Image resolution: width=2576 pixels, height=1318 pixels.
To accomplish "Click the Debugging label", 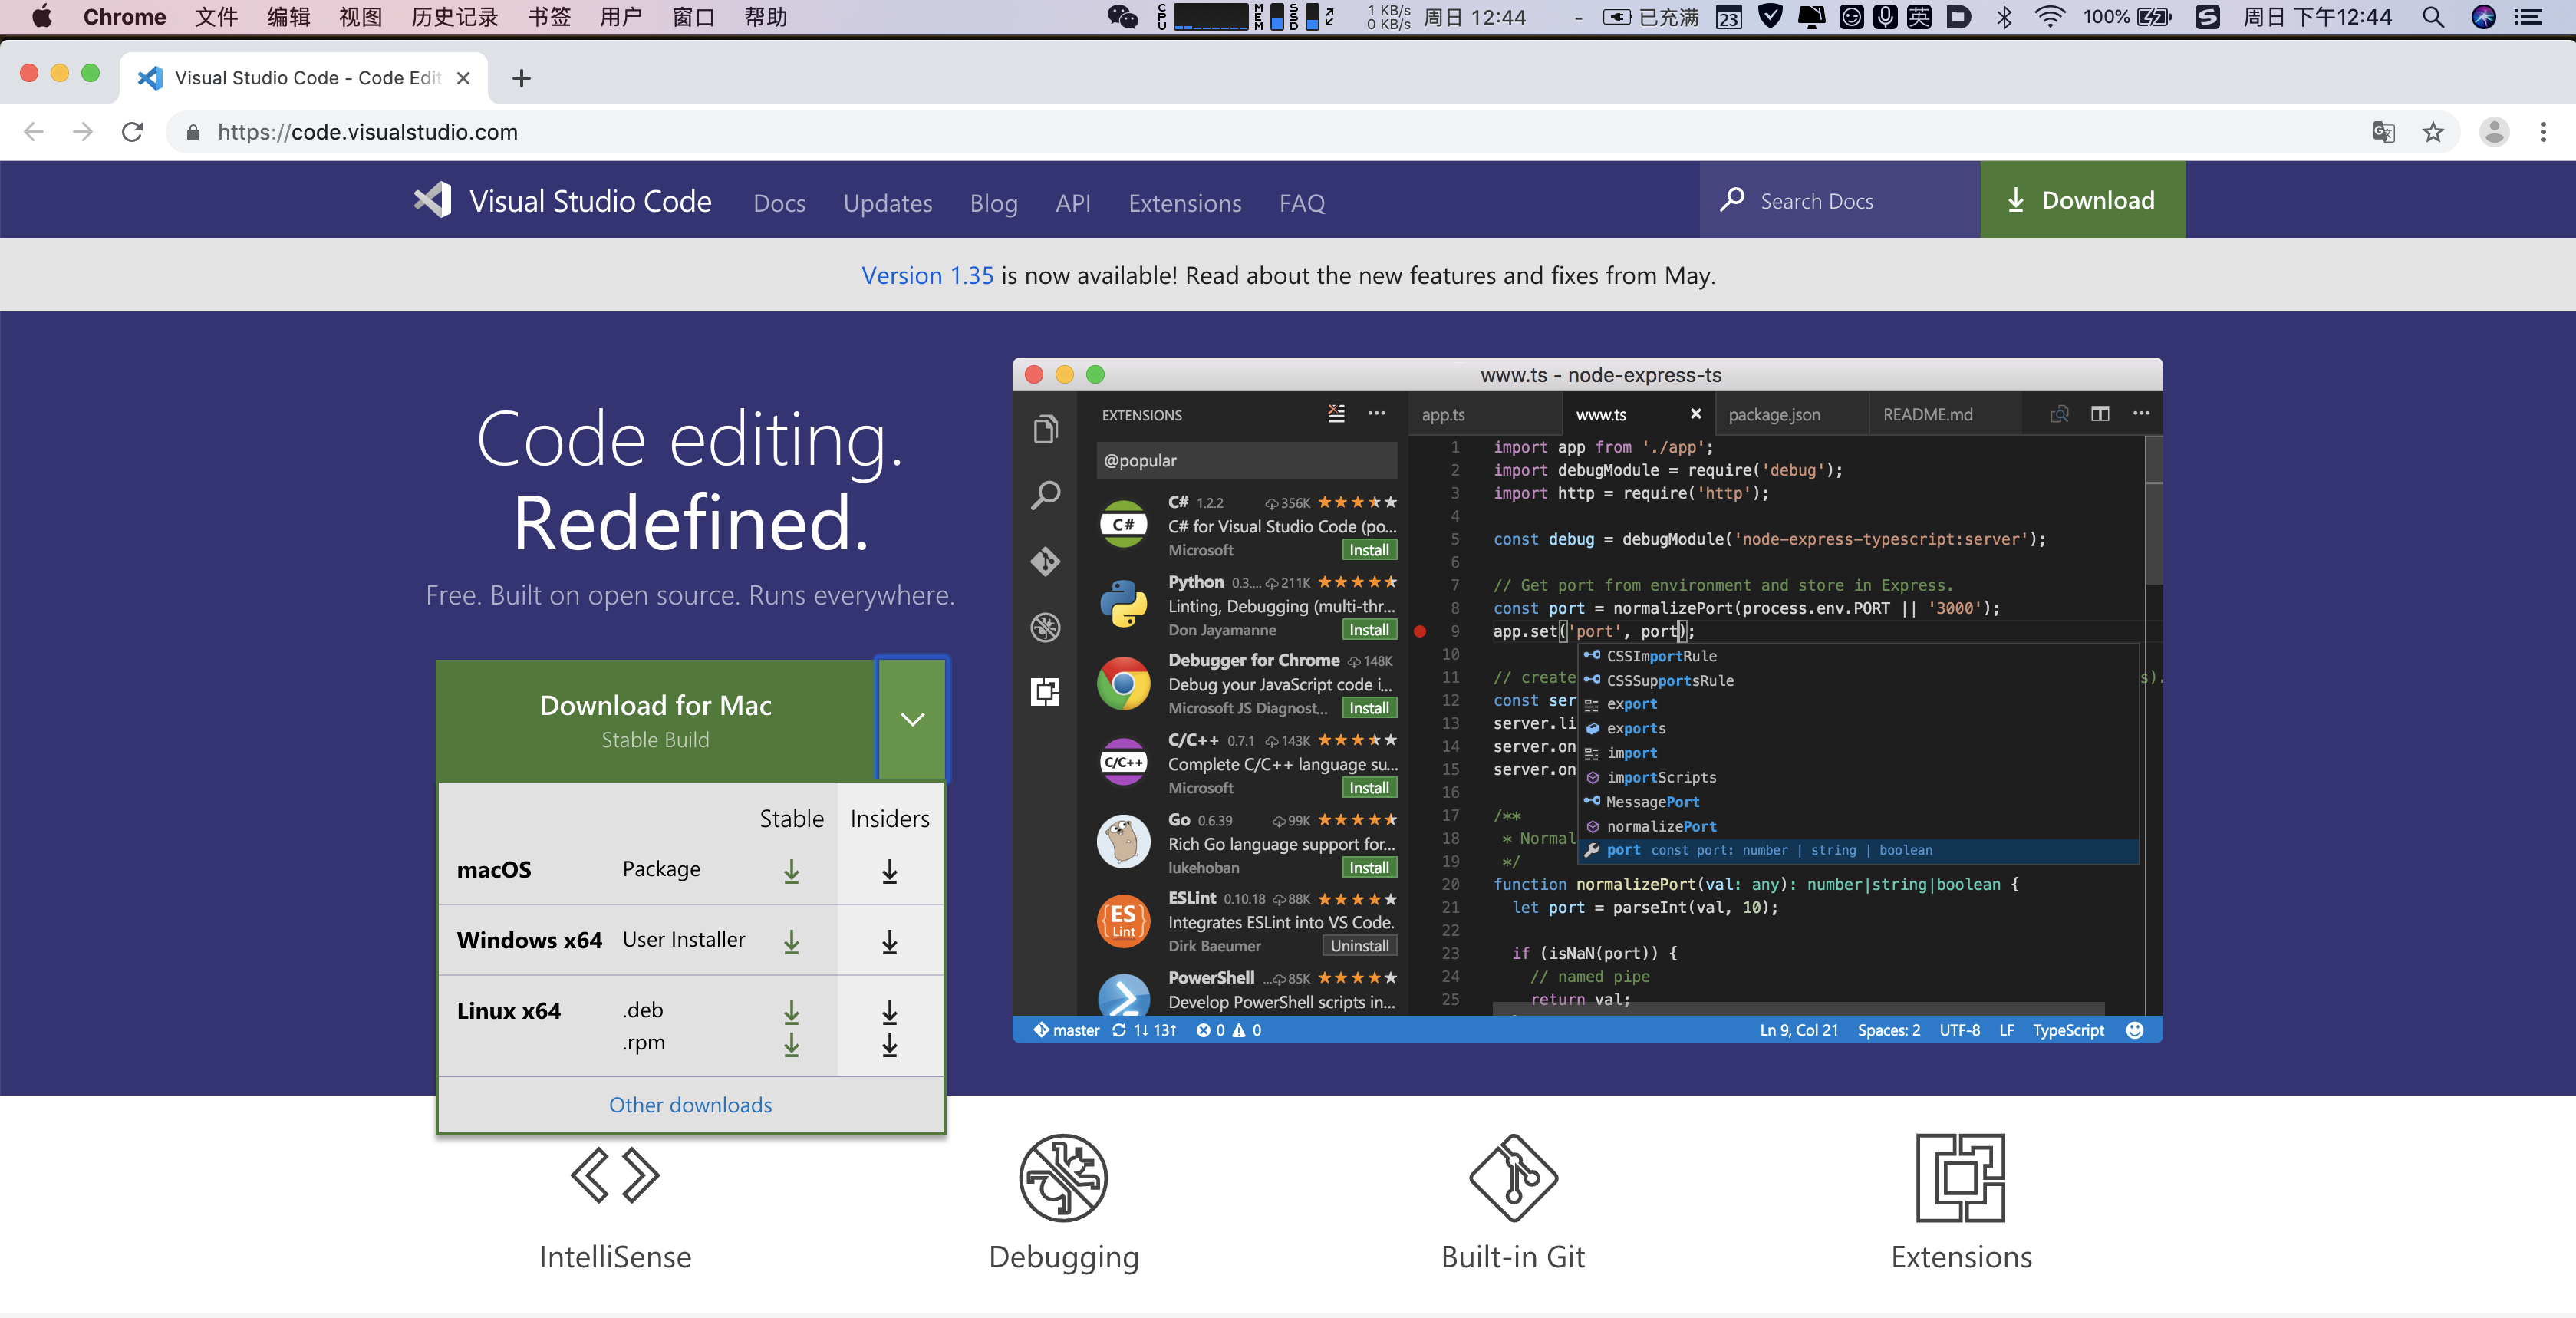I will tap(1063, 1258).
